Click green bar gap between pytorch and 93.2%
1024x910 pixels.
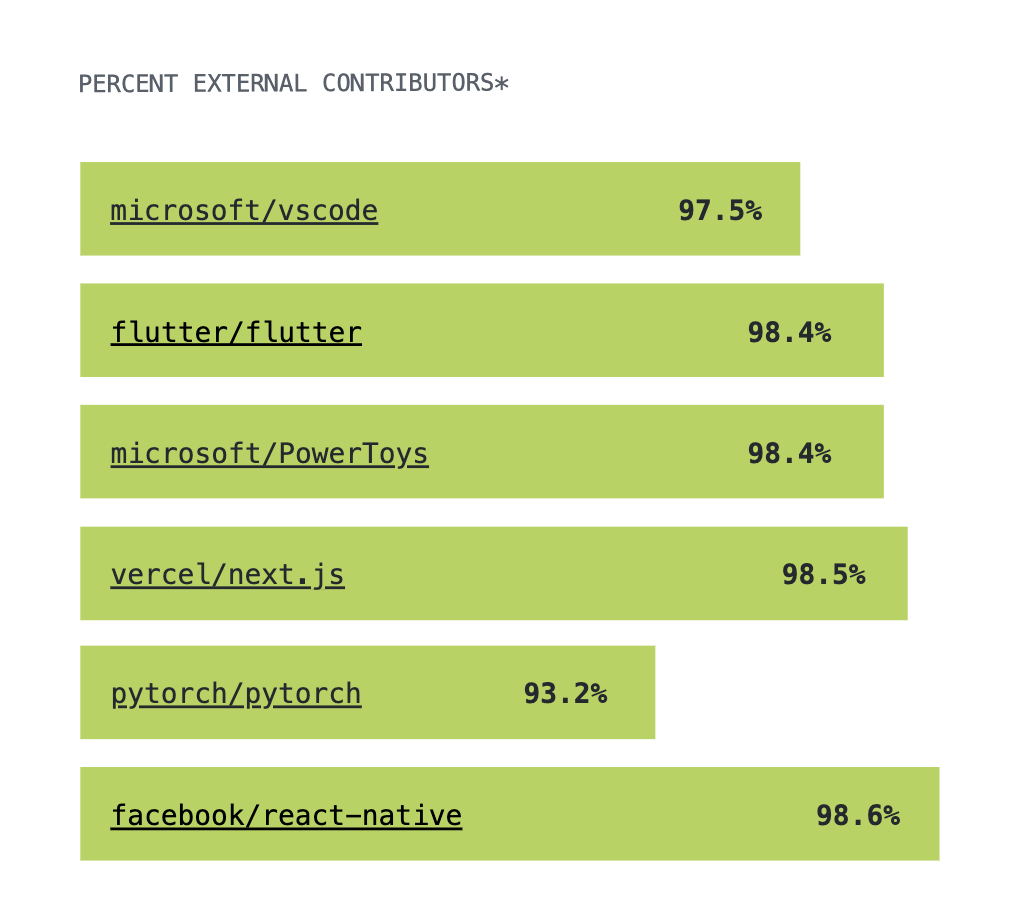click(x=442, y=692)
